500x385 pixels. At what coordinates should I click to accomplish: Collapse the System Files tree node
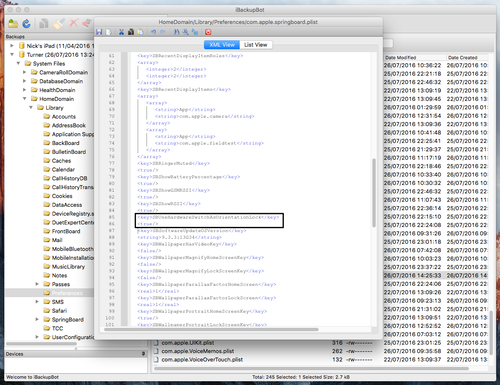click(18, 63)
